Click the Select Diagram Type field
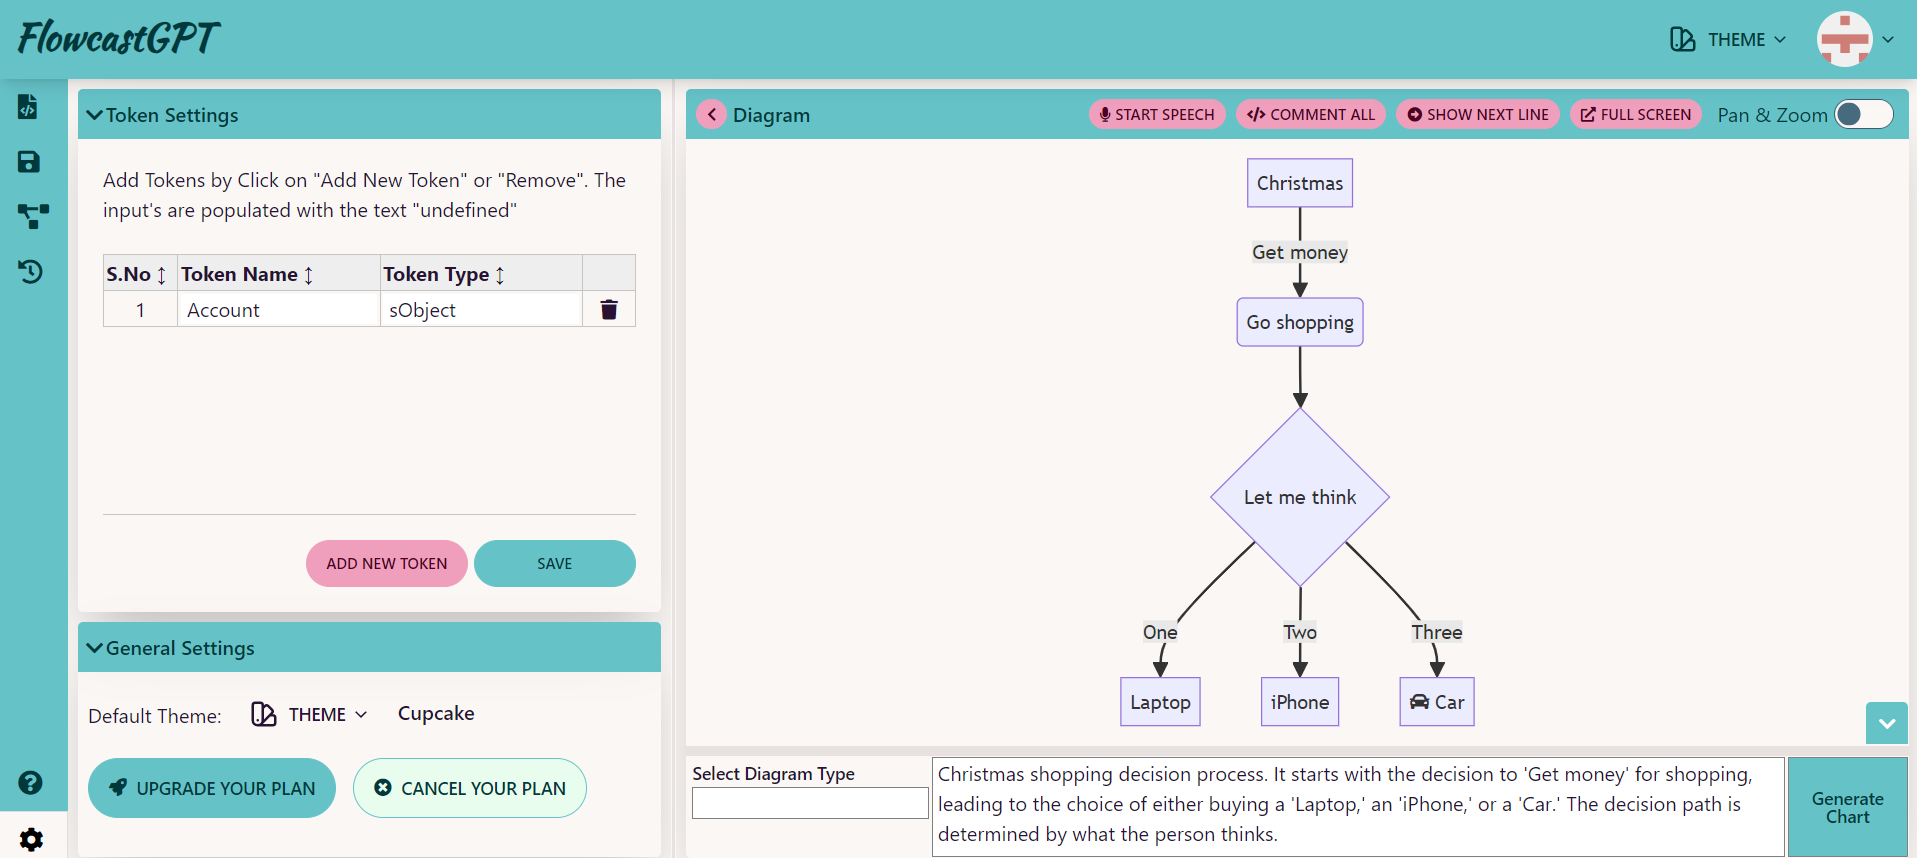The image size is (1918, 863). 809,803
